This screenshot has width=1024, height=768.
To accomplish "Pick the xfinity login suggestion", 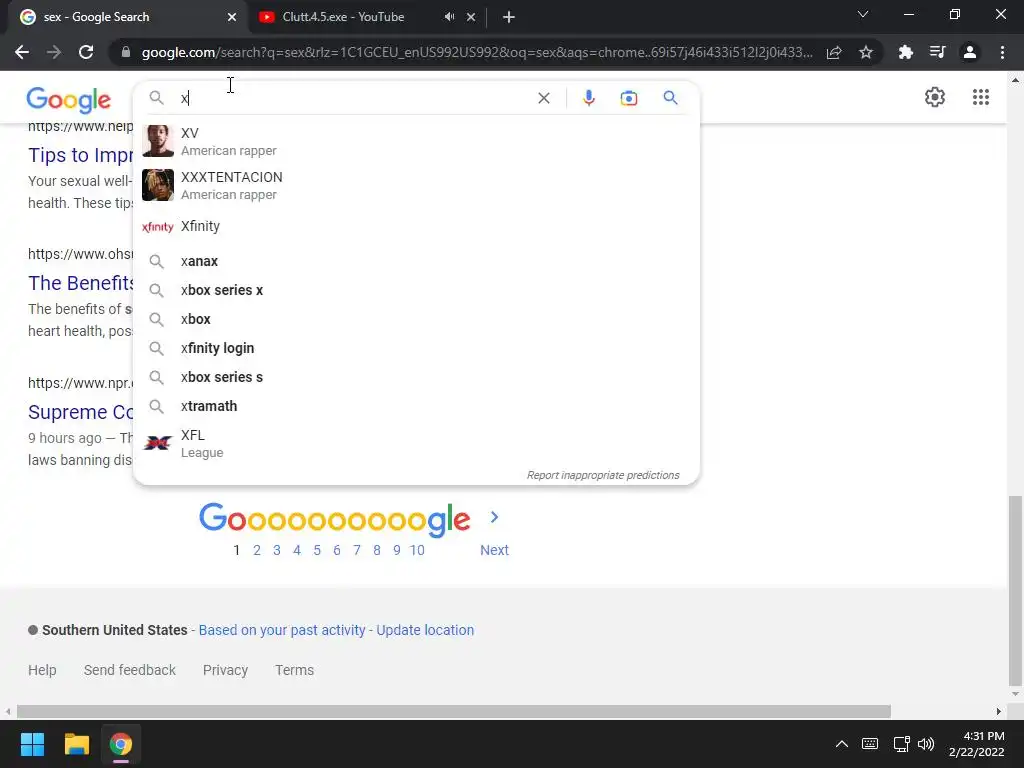I will (416, 348).
